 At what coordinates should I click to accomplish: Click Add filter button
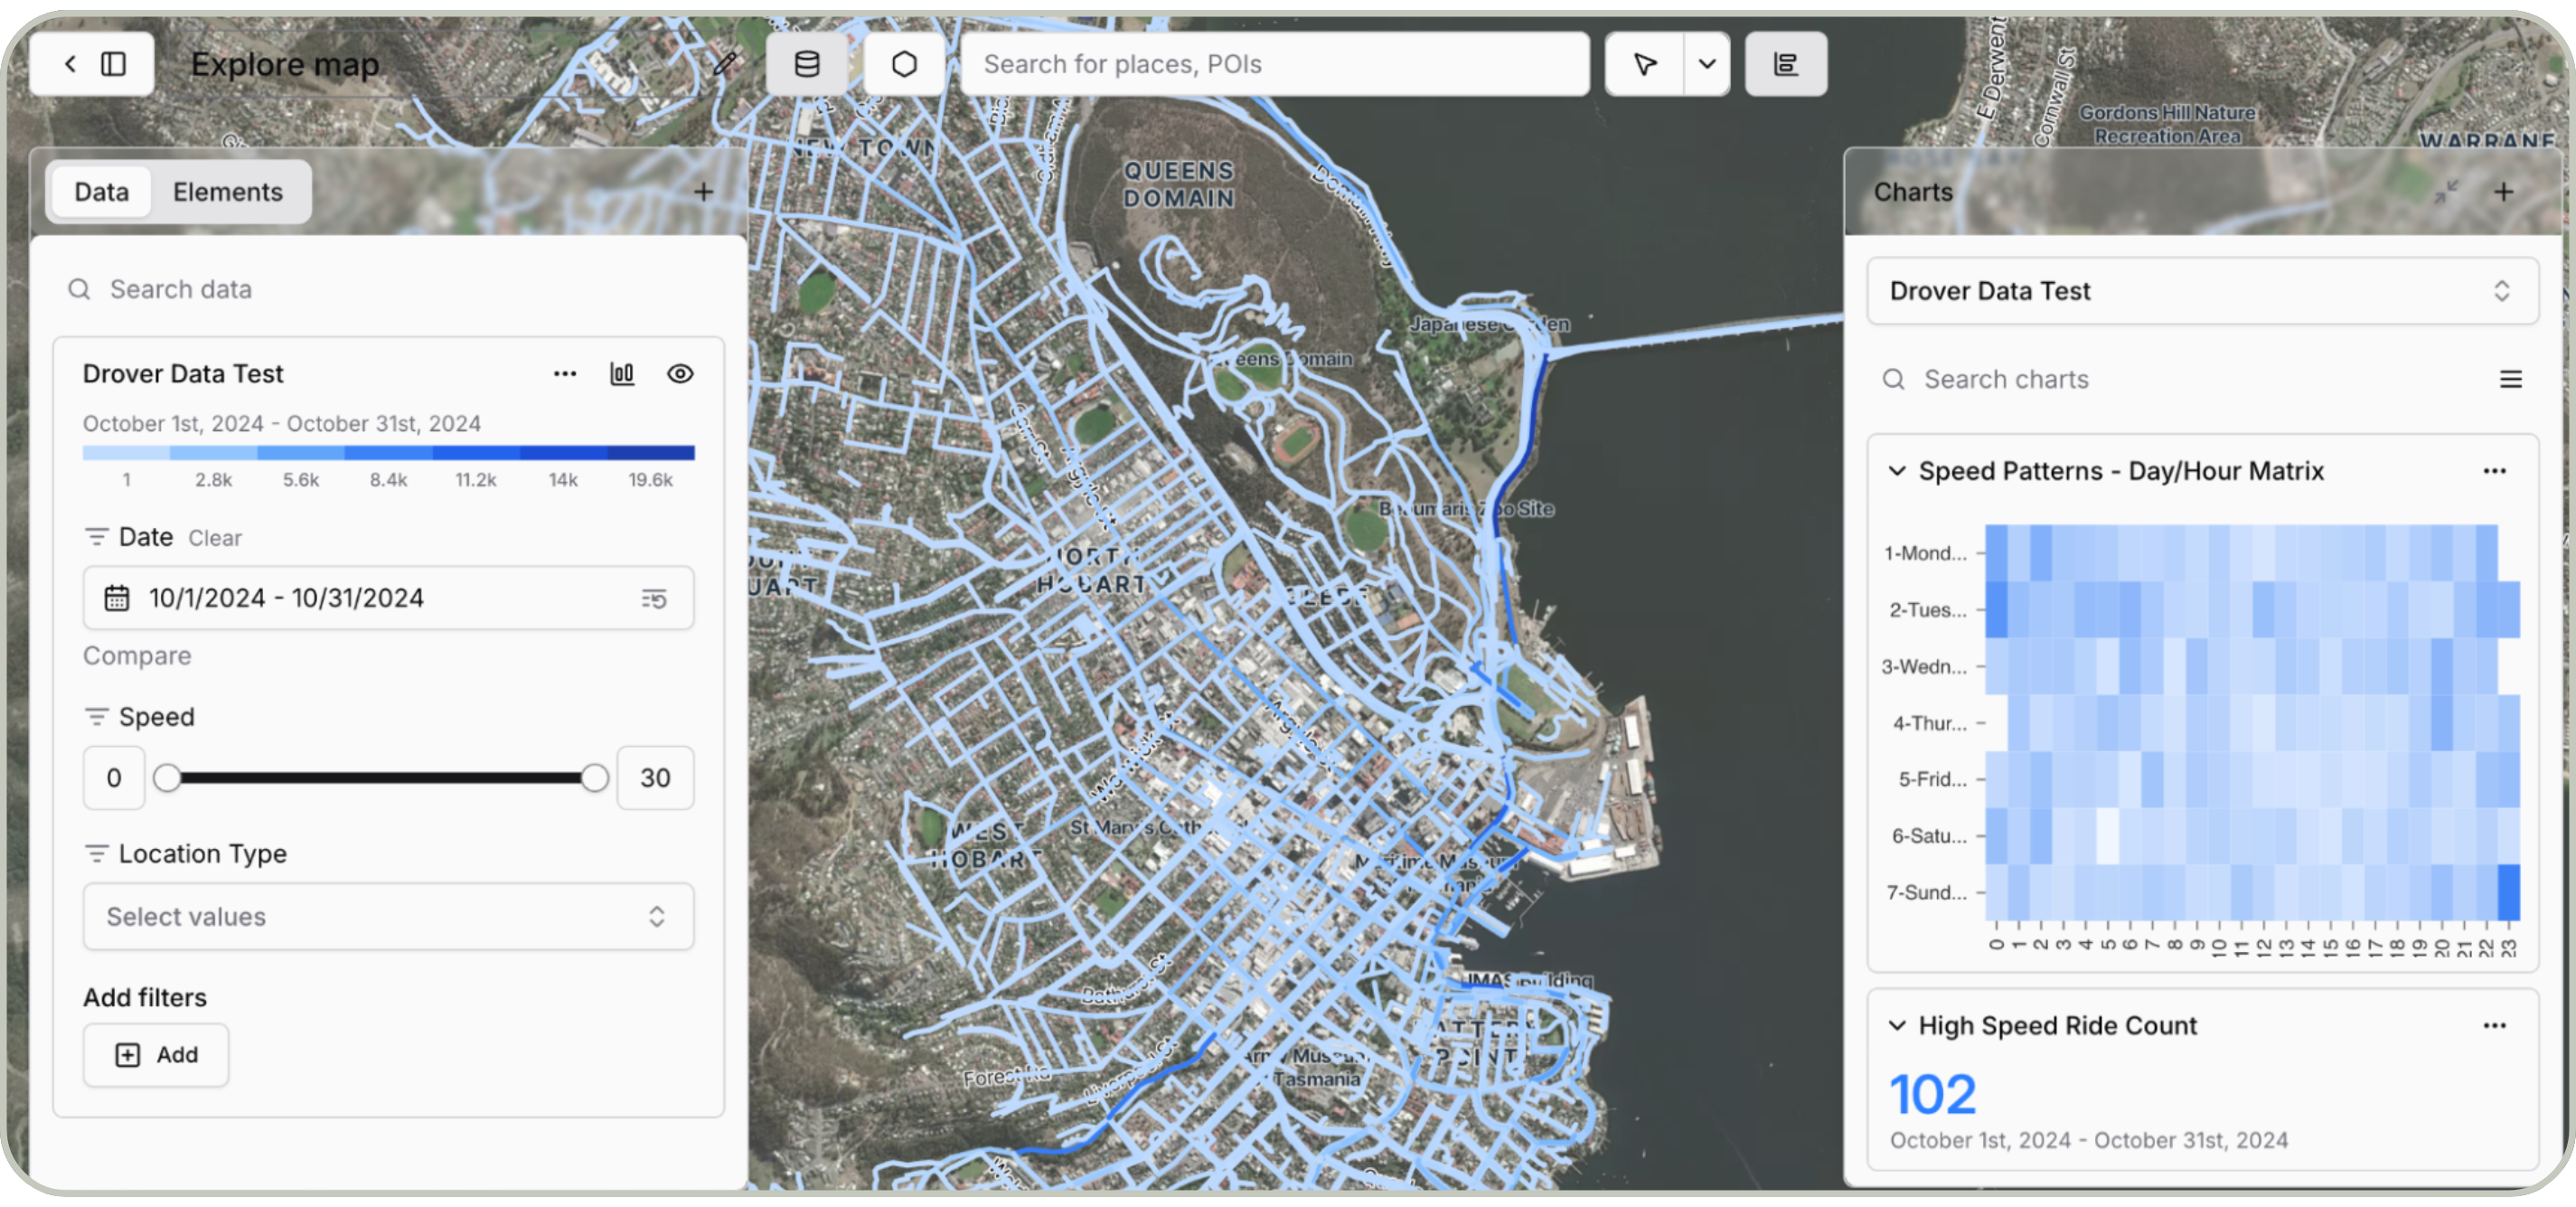point(156,1055)
